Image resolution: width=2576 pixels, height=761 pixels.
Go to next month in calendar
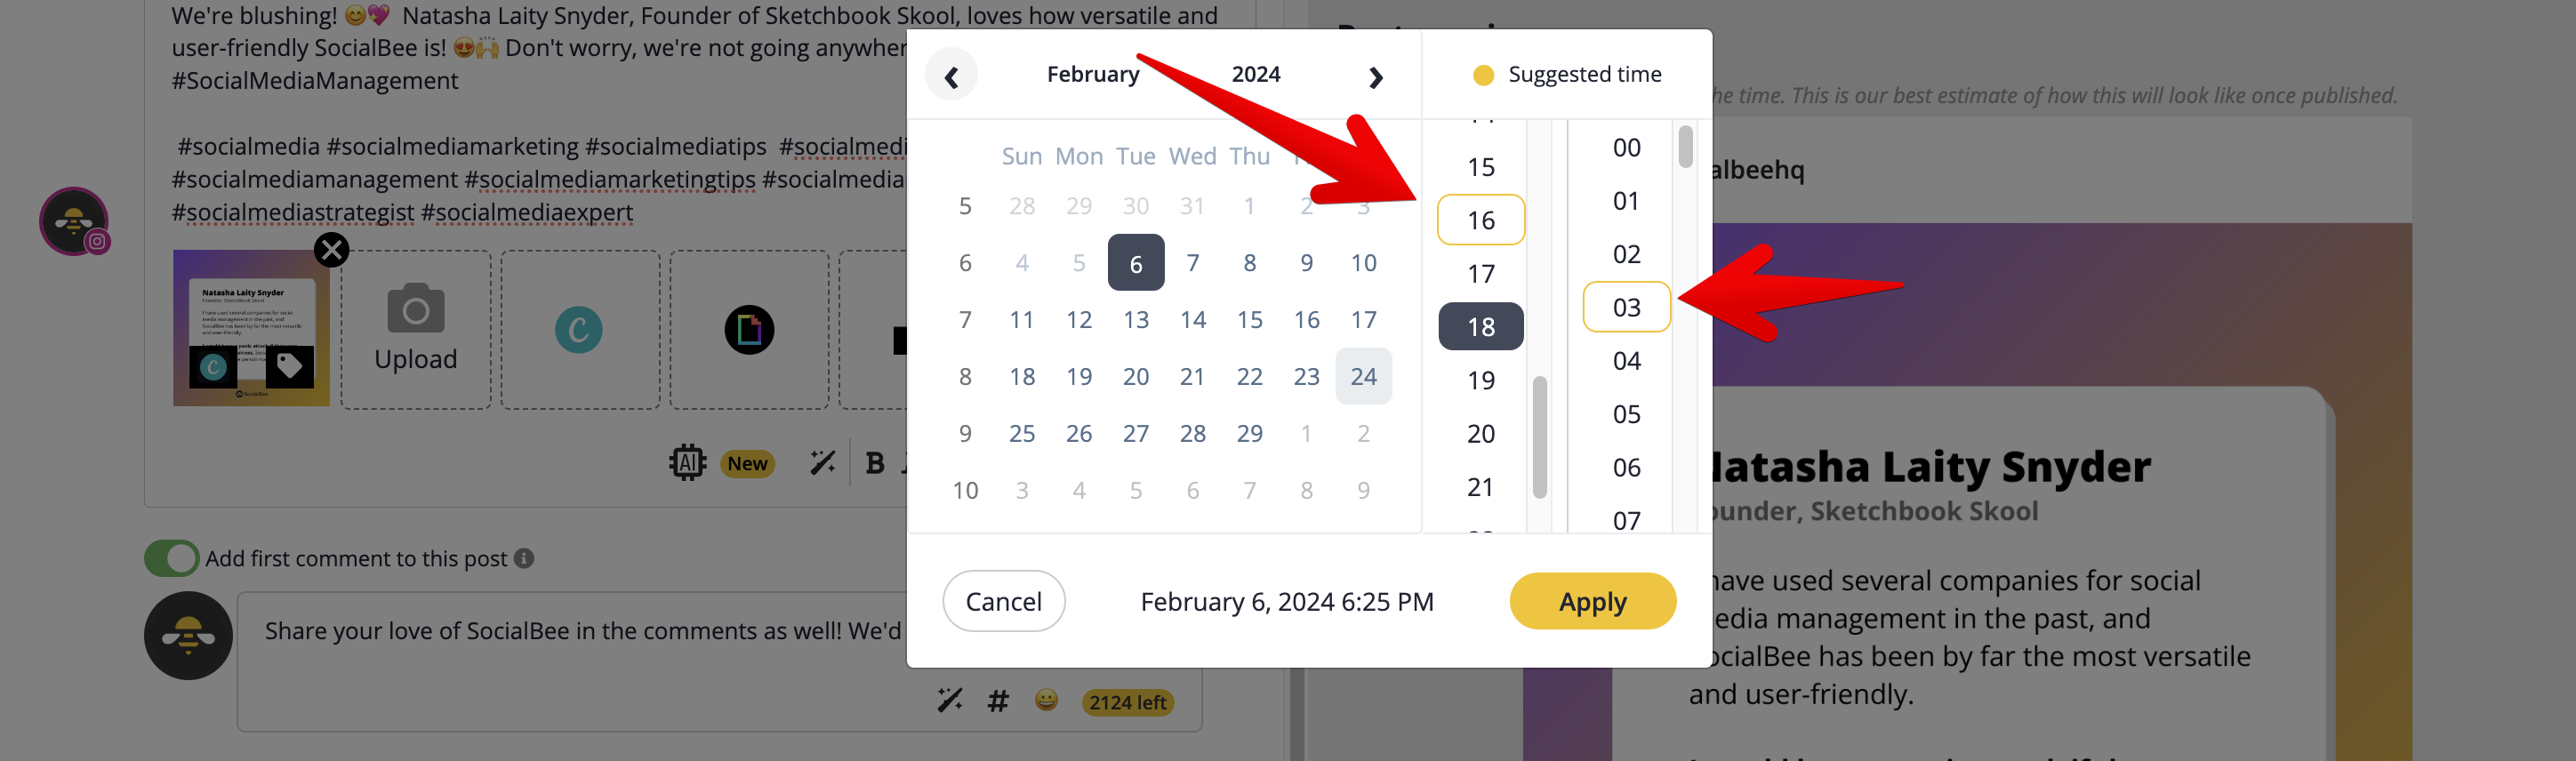pyautogui.click(x=1375, y=77)
